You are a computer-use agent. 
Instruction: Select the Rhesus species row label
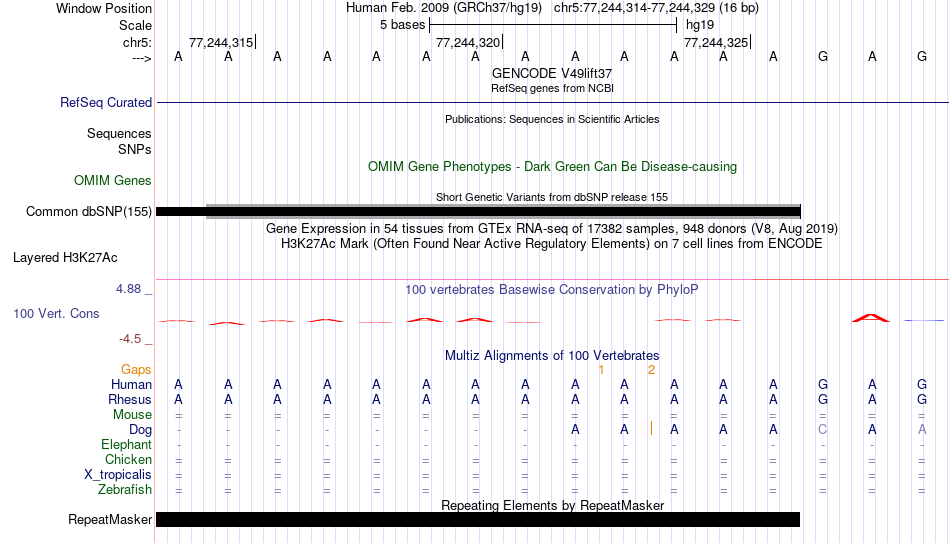point(130,400)
